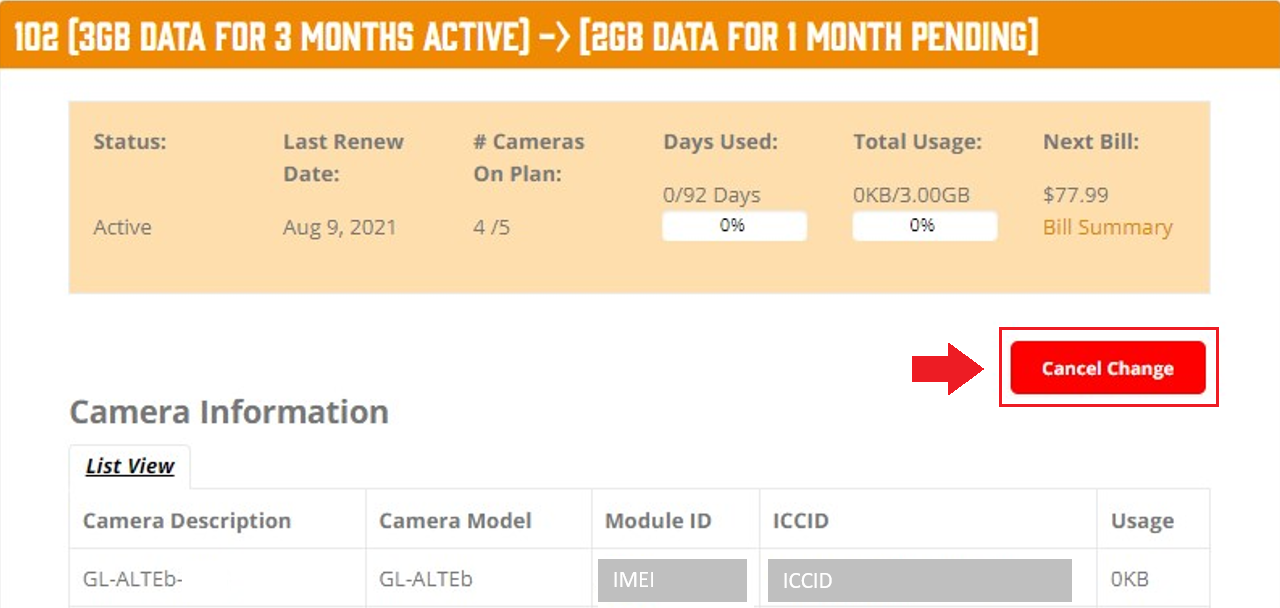1280x608 pixels.
Task: Click the Active status value
Action: (x=123, y=227)
